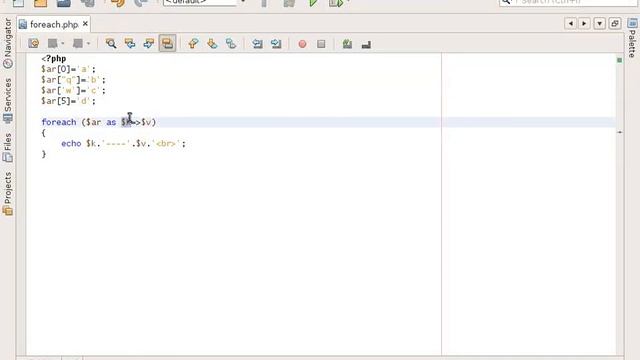Jump to previous bookmark icon
640x360 pixels.
click(193, 43)
